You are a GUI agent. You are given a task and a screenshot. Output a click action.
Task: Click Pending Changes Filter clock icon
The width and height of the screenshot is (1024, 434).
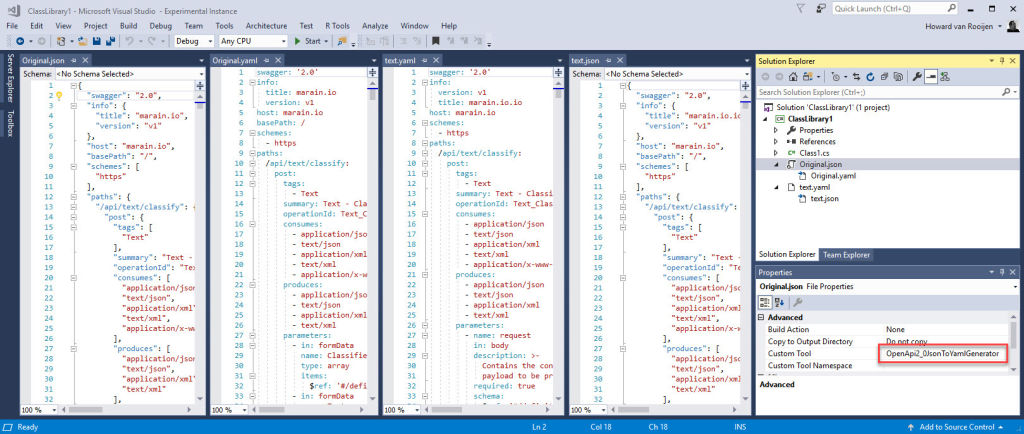tap(836, 77)
